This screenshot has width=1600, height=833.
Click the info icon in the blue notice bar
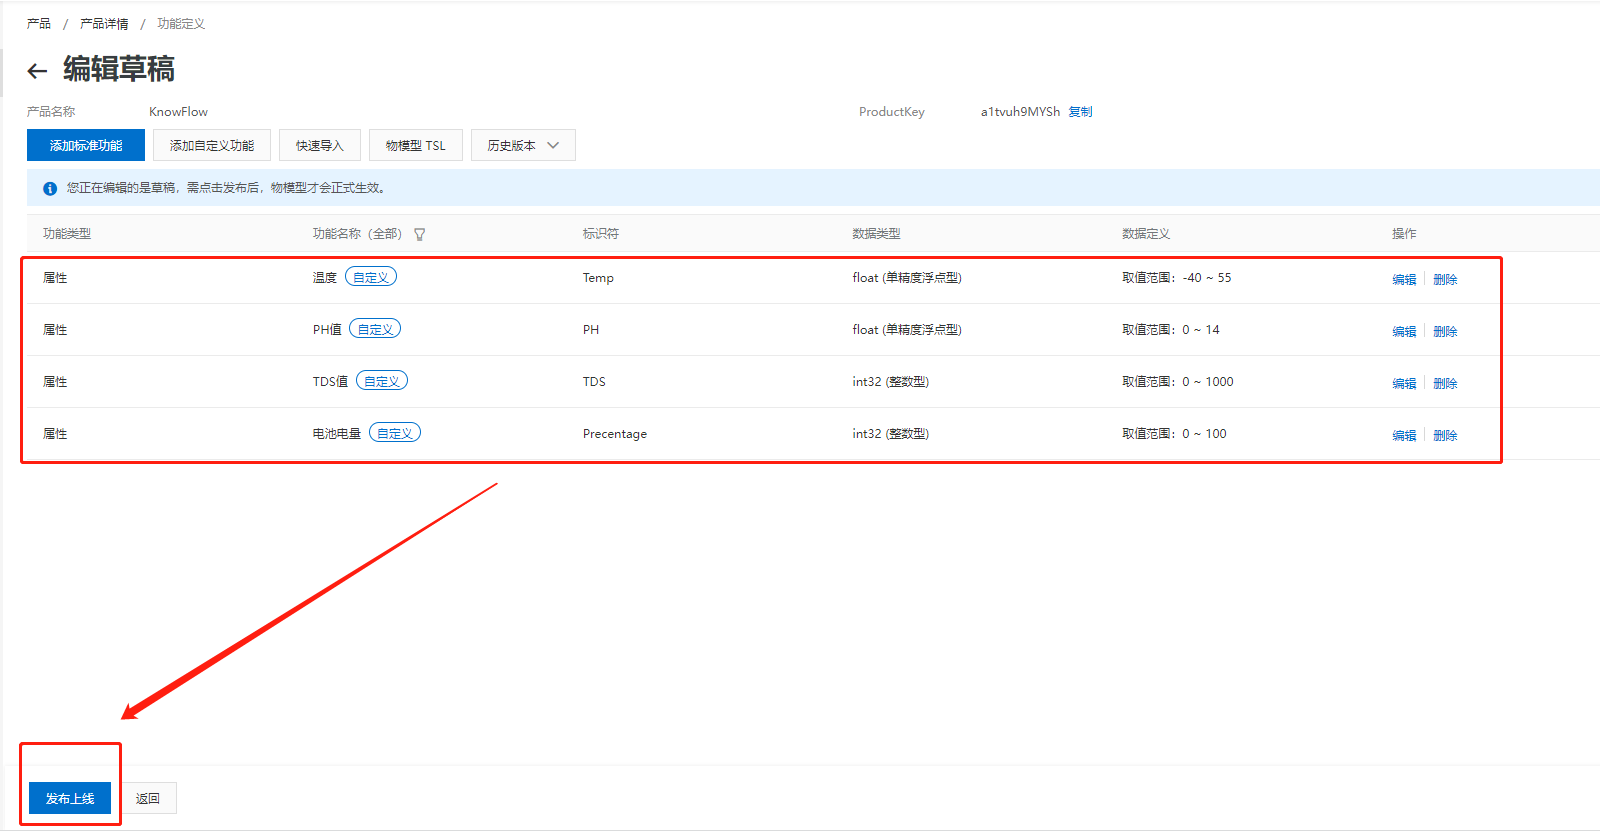click(50, 188)
